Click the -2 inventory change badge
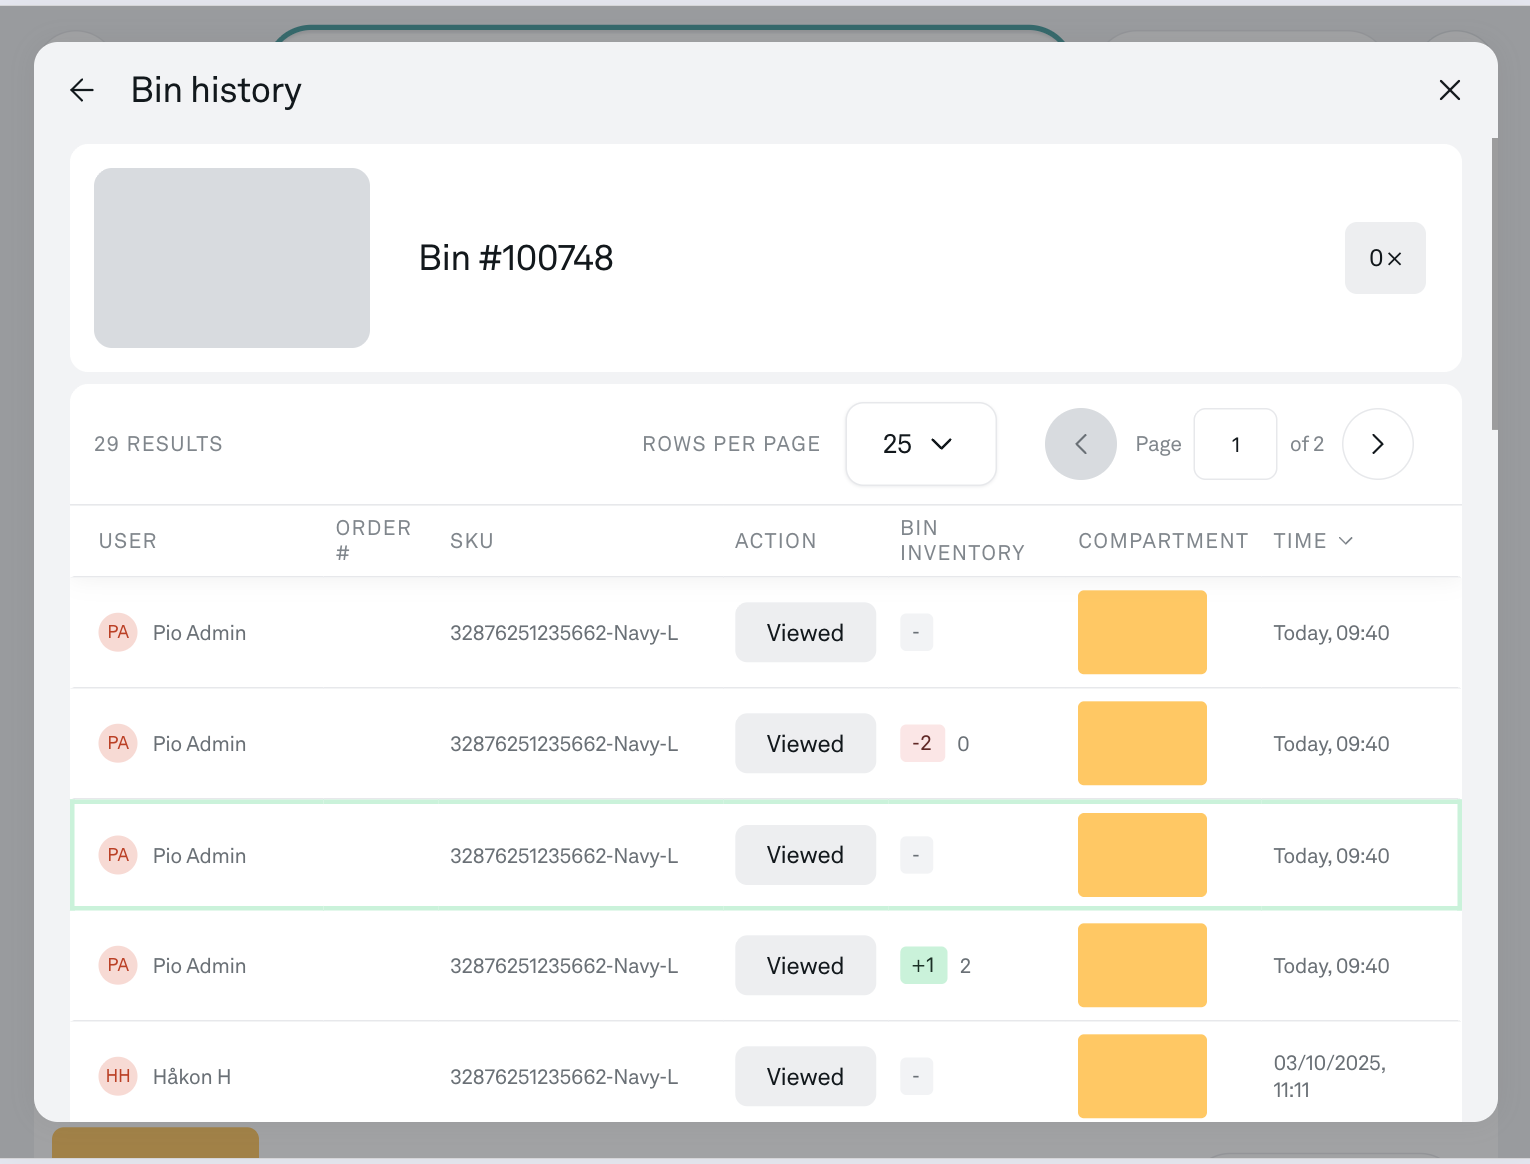 click(x=922, y=744)
